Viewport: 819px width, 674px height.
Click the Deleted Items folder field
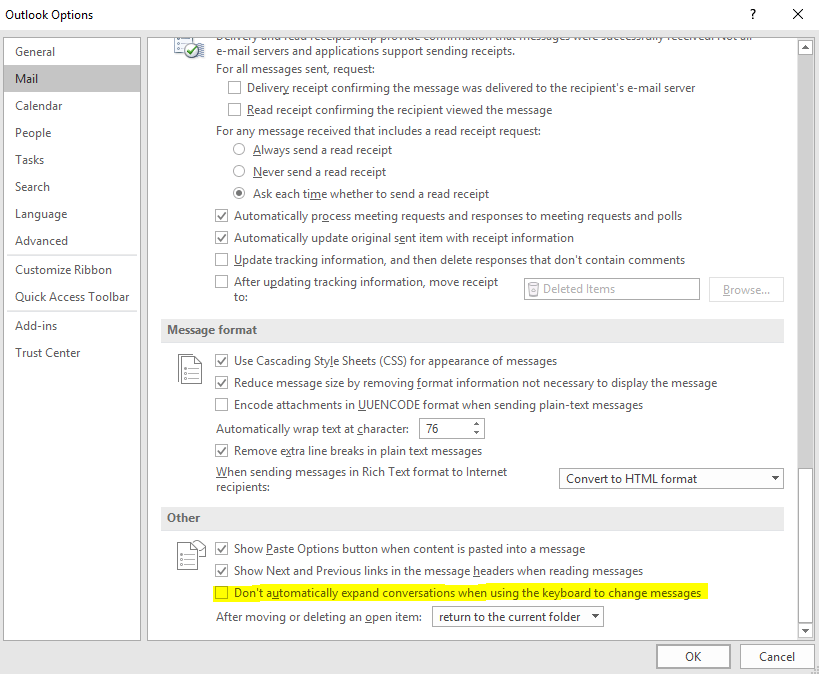pyautogui.click(x=612, y=289)
